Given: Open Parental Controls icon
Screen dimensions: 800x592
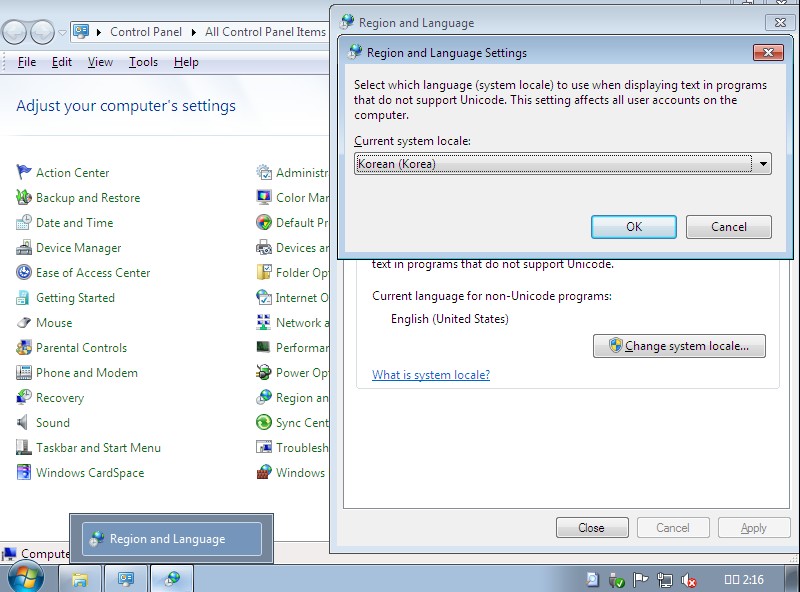Looking at the screenshot, I should (23, 348).
